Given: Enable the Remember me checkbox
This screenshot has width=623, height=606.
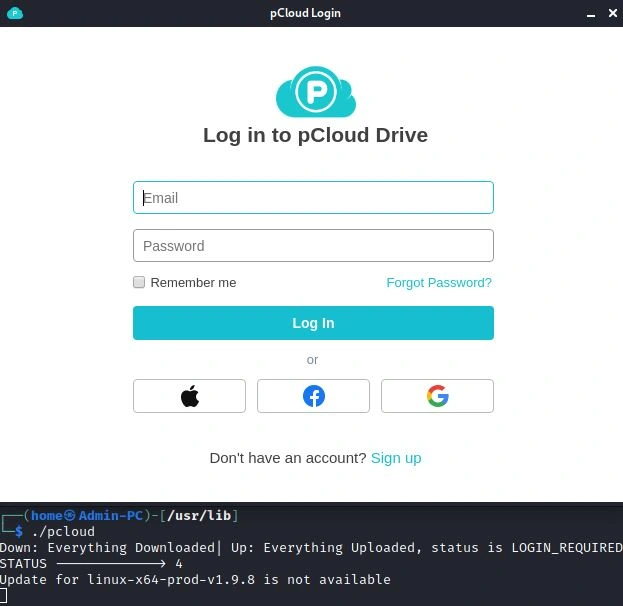Looking at the screenshot, I should pyautogui.click(x=139, y=282).
